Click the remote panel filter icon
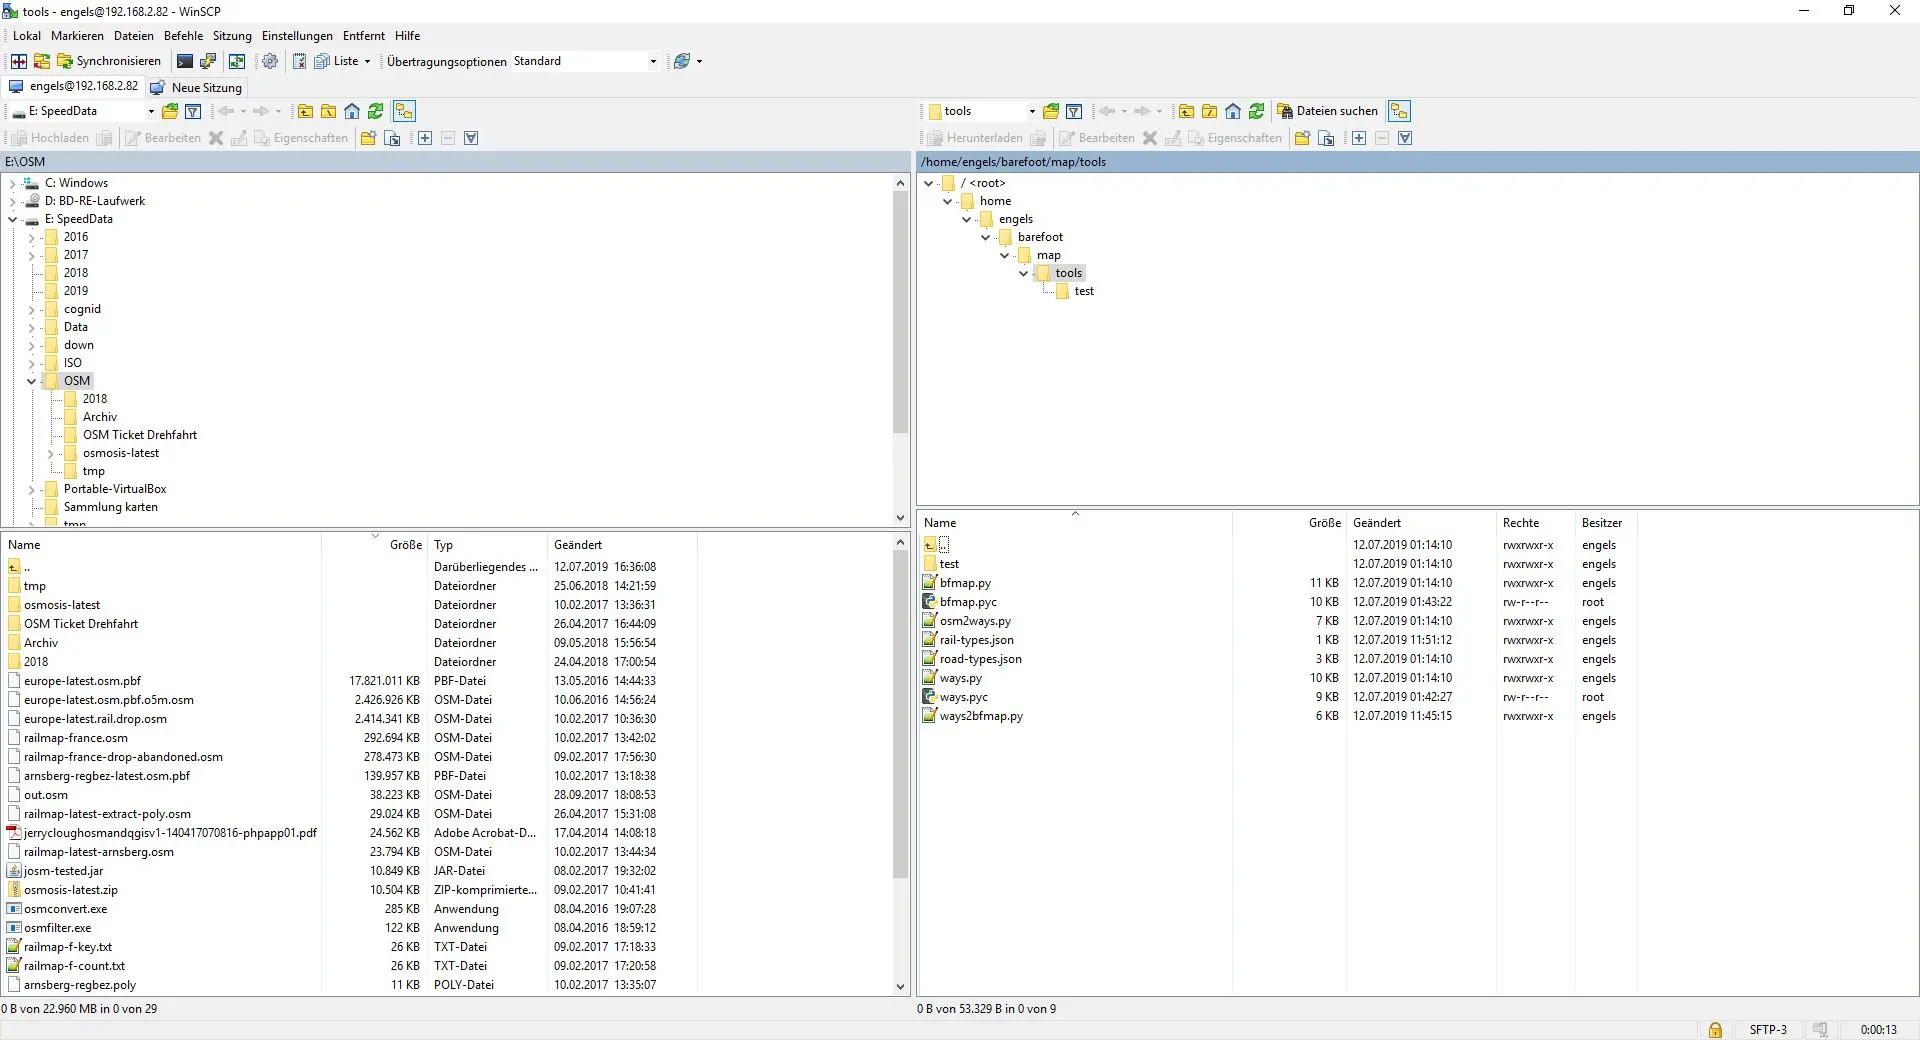This screenshot has height=1040, width=1920. [1074, 111]
